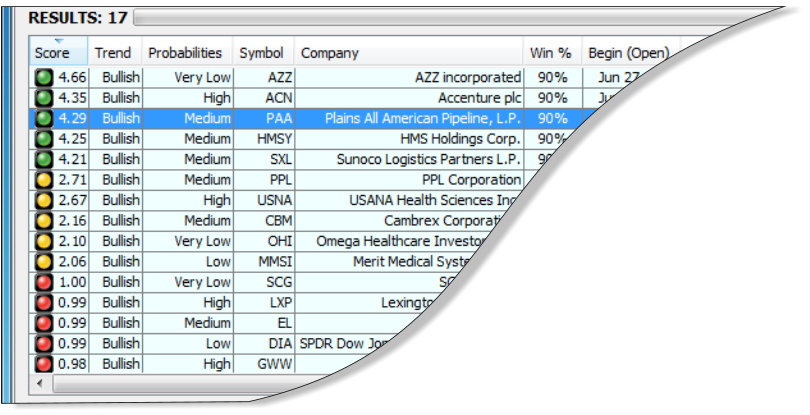
Task: Click the red indicator beside score 1.00
Action: 44,282
